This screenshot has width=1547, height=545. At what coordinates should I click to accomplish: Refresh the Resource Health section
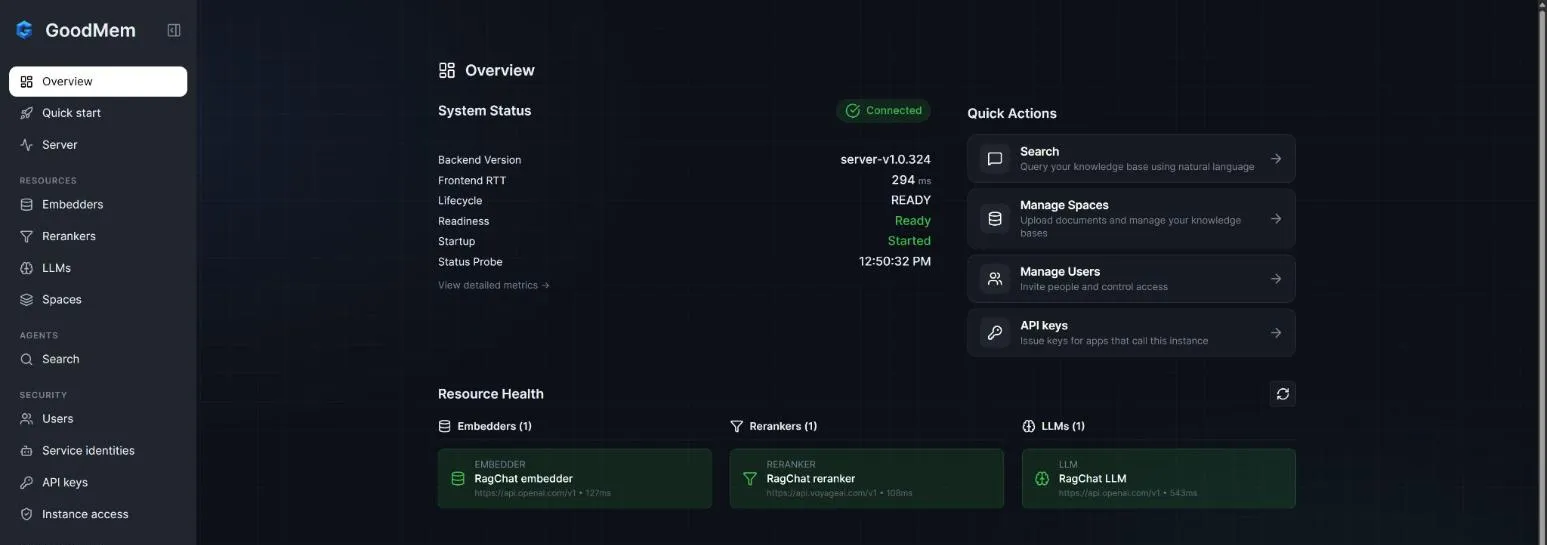pyautogui.click(x=1282, y=394)
